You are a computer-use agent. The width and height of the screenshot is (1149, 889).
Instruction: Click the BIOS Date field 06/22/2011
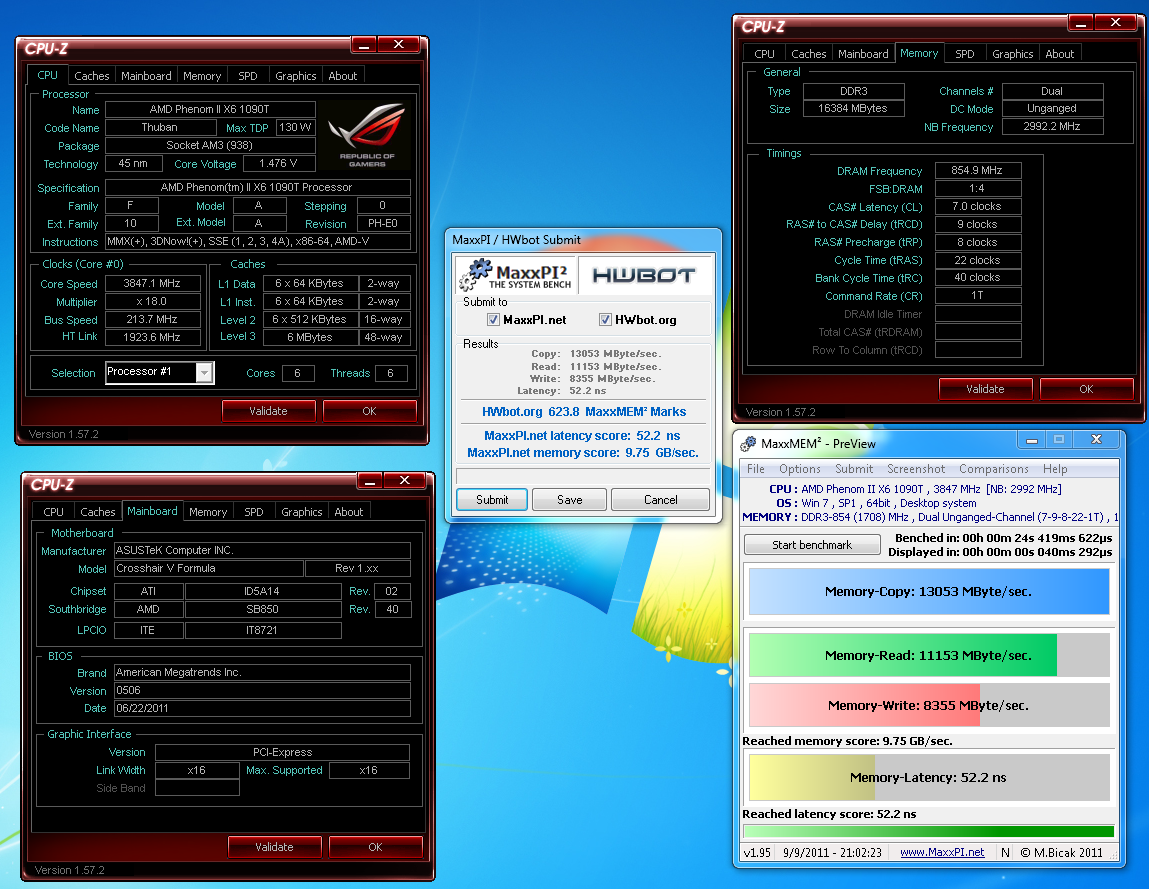tap(262, 708)
